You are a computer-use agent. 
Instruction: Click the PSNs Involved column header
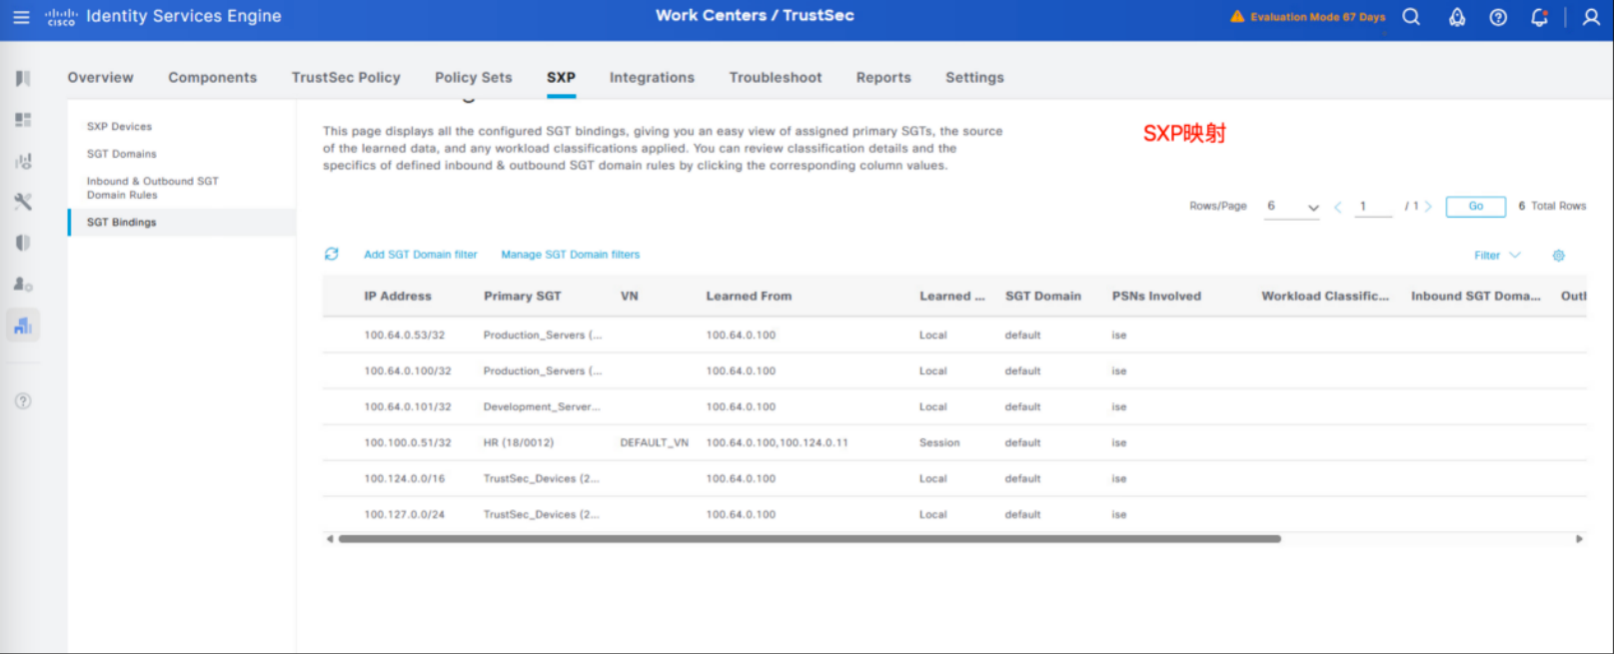pos(1156,296)
